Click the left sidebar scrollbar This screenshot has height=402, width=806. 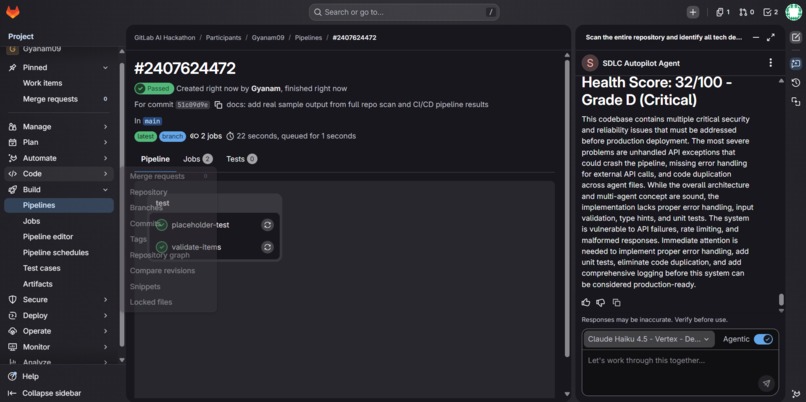pos(122,204)
